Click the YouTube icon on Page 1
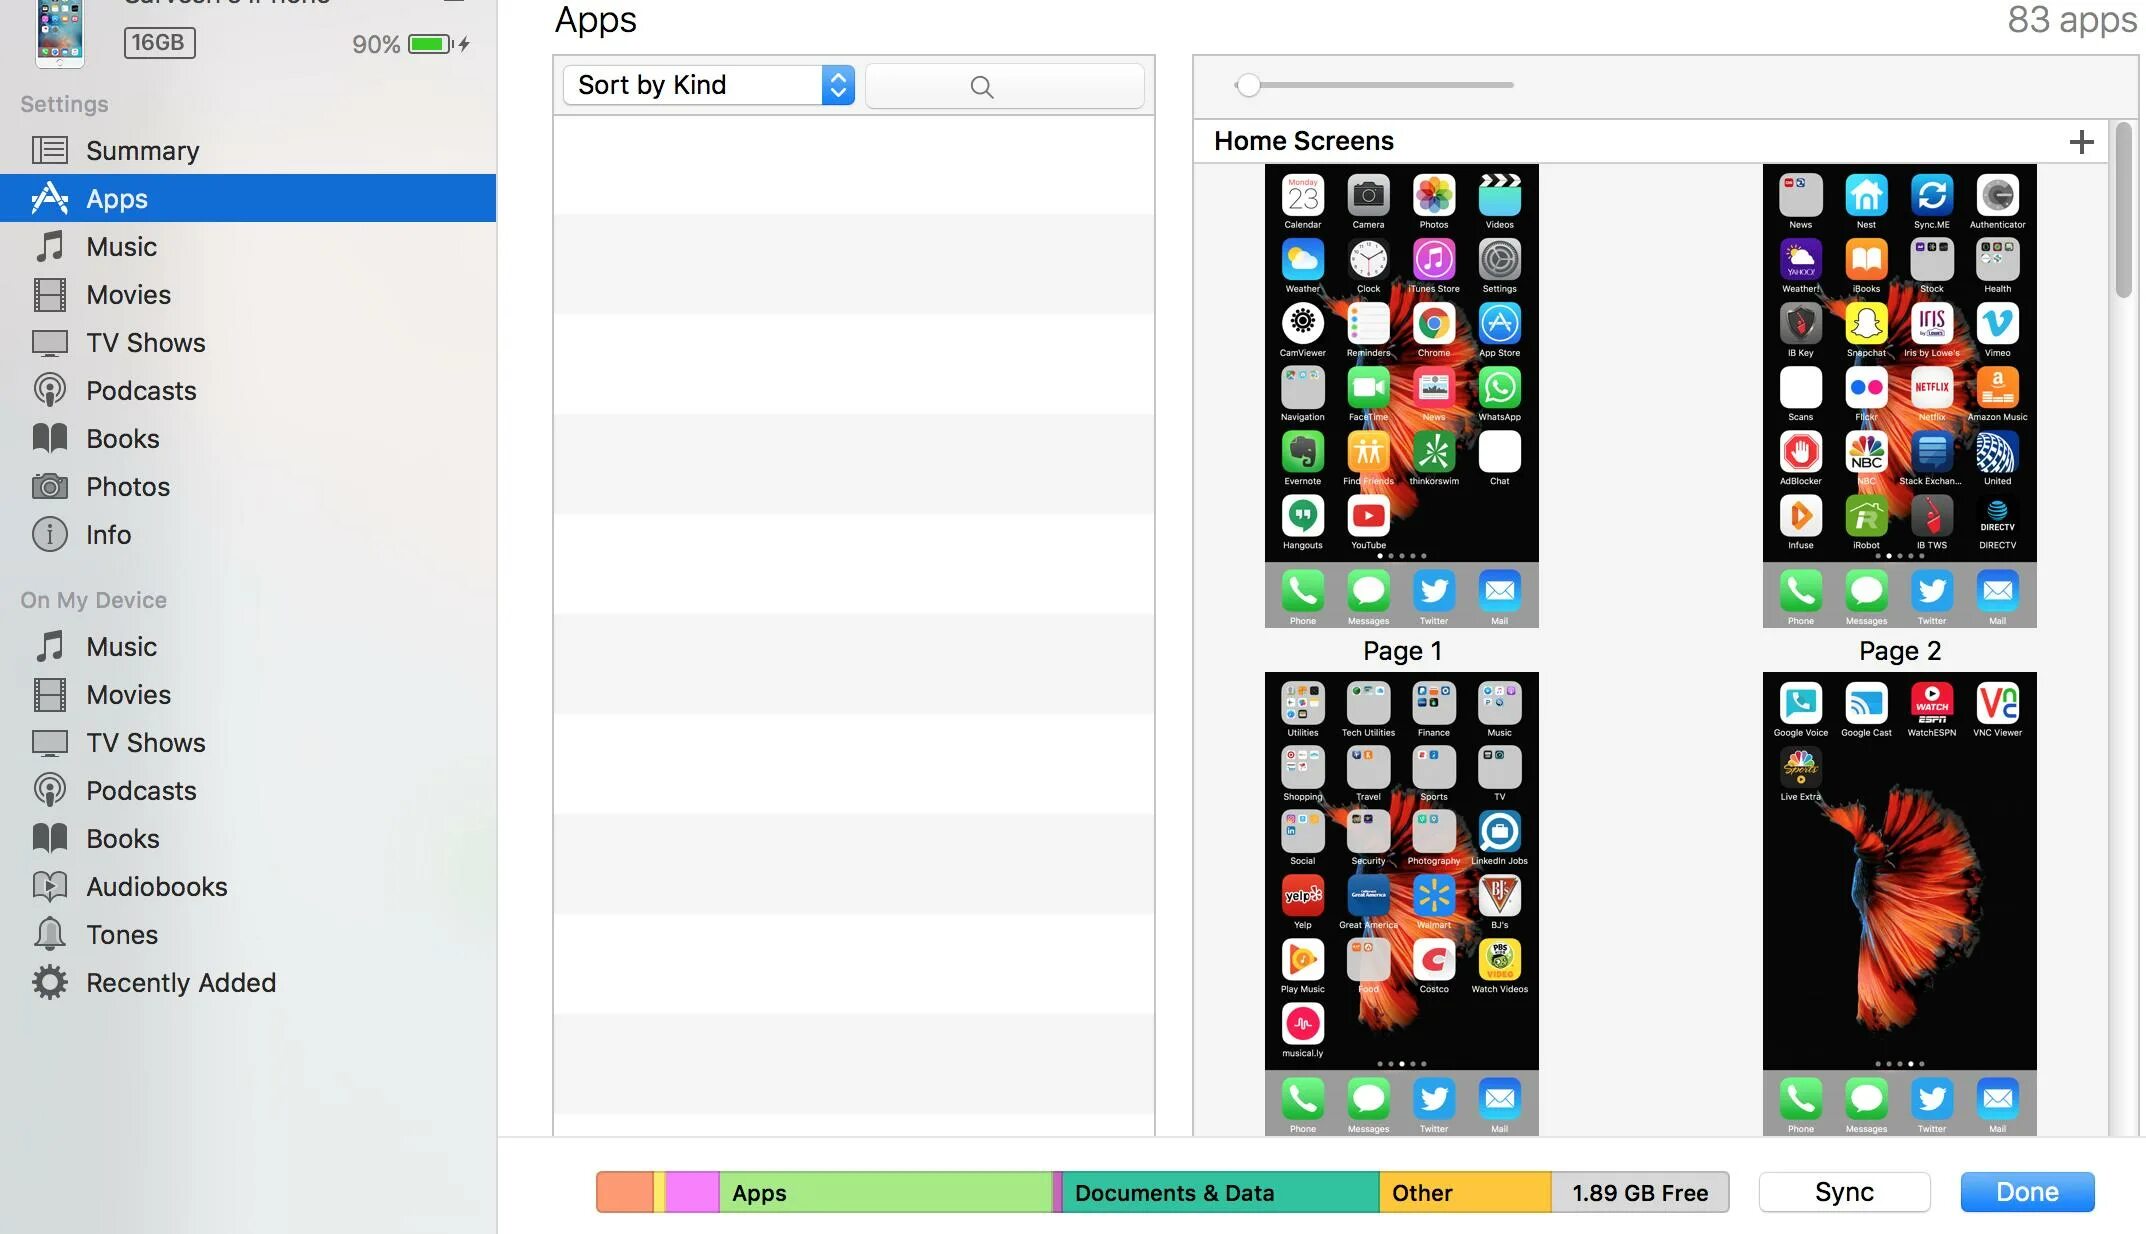2146x1234 pixels. 1368,516
